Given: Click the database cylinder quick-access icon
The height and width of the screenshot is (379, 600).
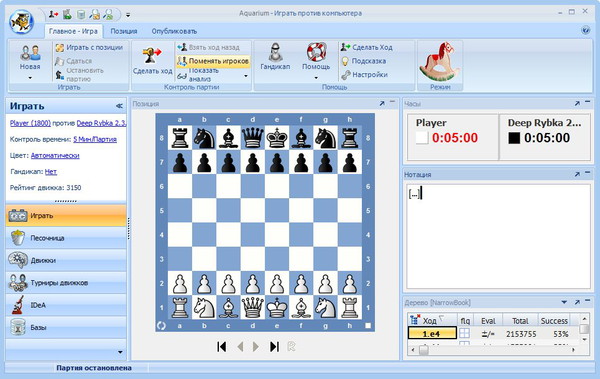Looking at the screenshot, I should tap(81, 15).
